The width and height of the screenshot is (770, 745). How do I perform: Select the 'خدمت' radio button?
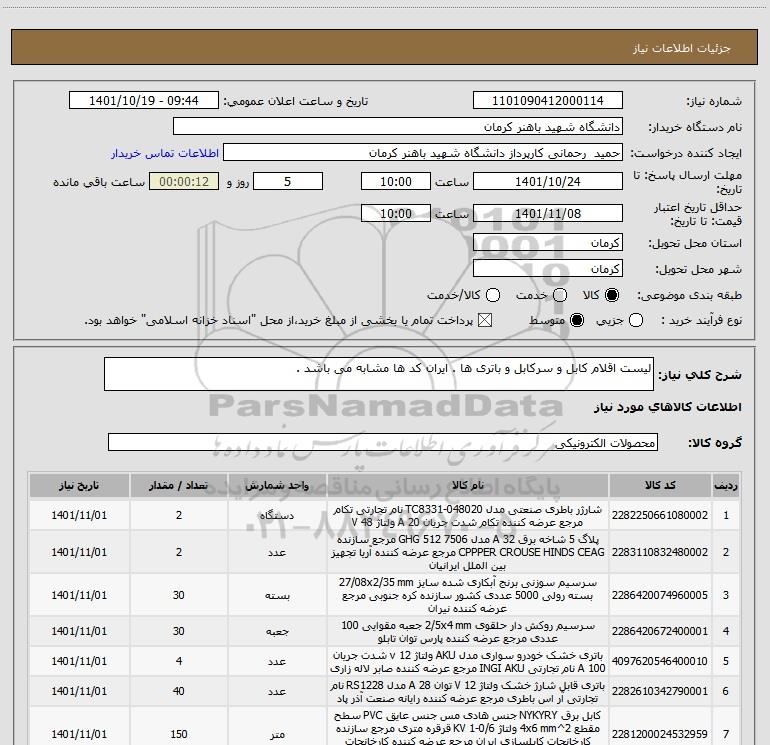(560, 295)
